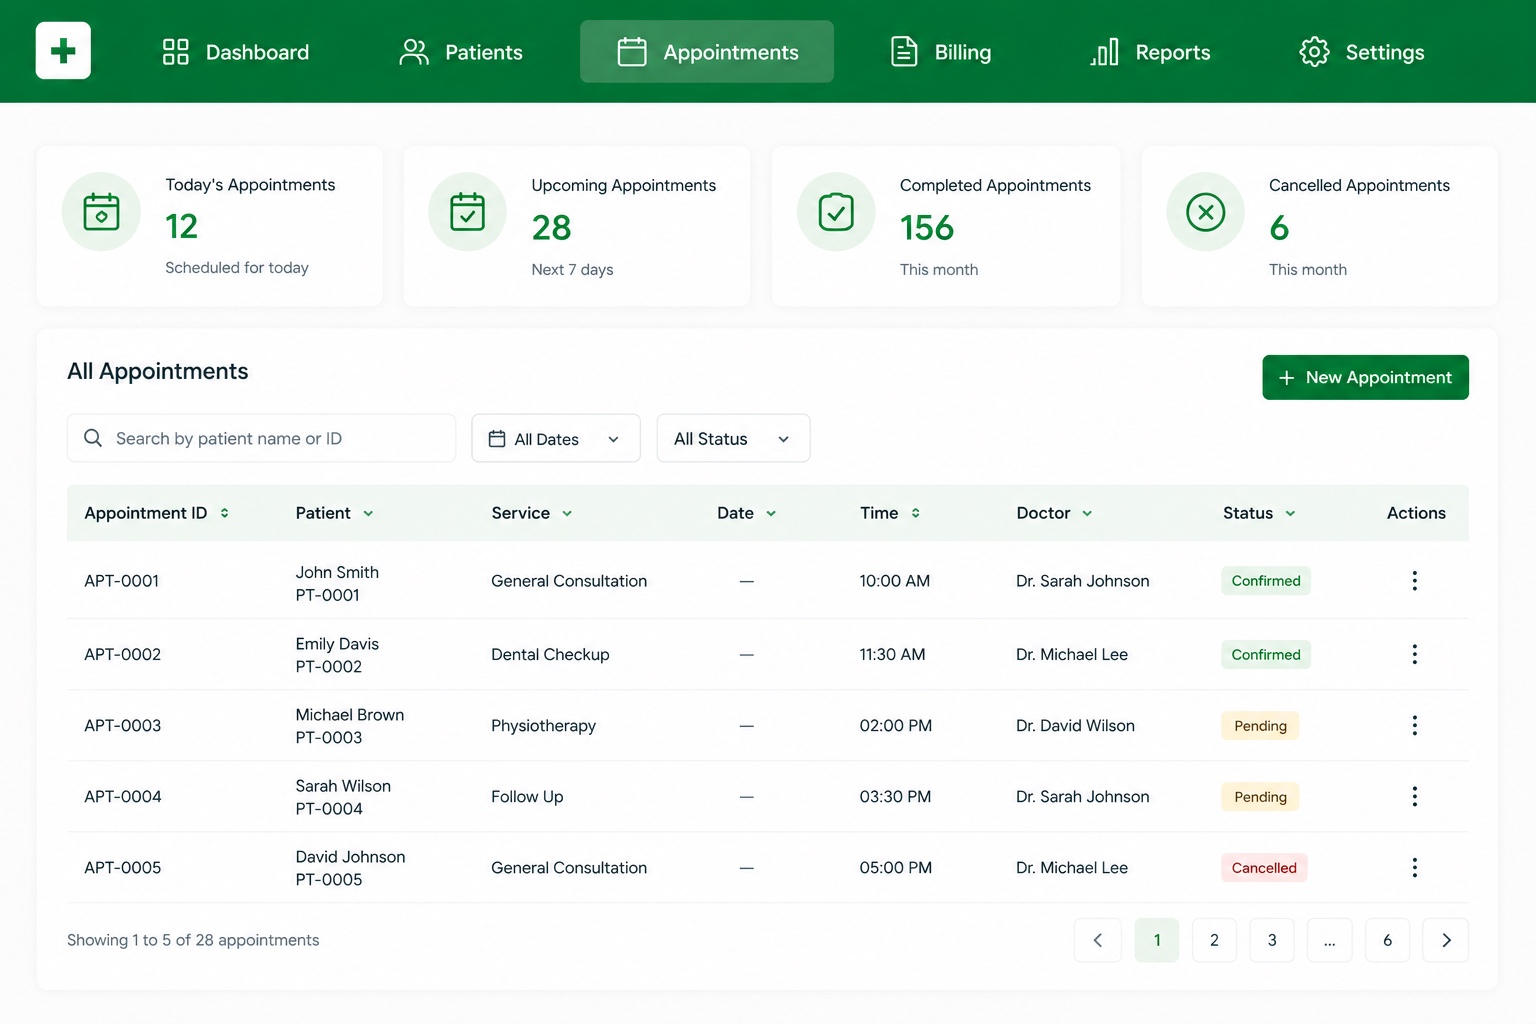Expand the Date column chevron

click(x=771, y=513)
